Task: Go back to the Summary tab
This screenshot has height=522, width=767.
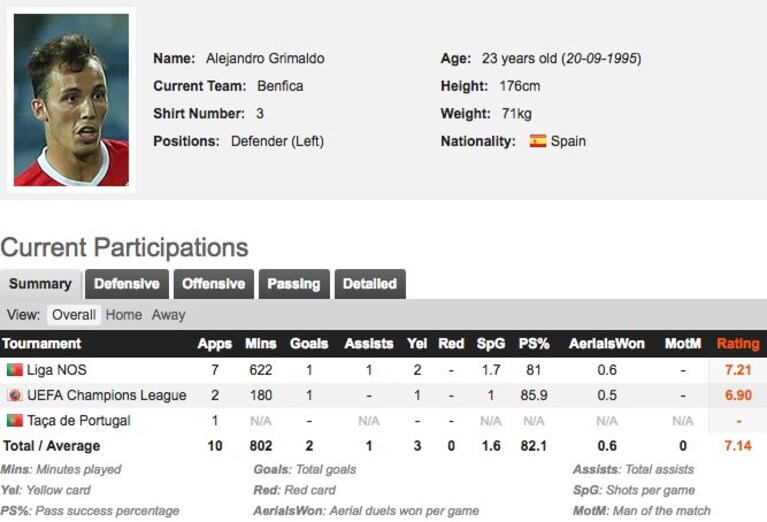Action: coord(41,284)
